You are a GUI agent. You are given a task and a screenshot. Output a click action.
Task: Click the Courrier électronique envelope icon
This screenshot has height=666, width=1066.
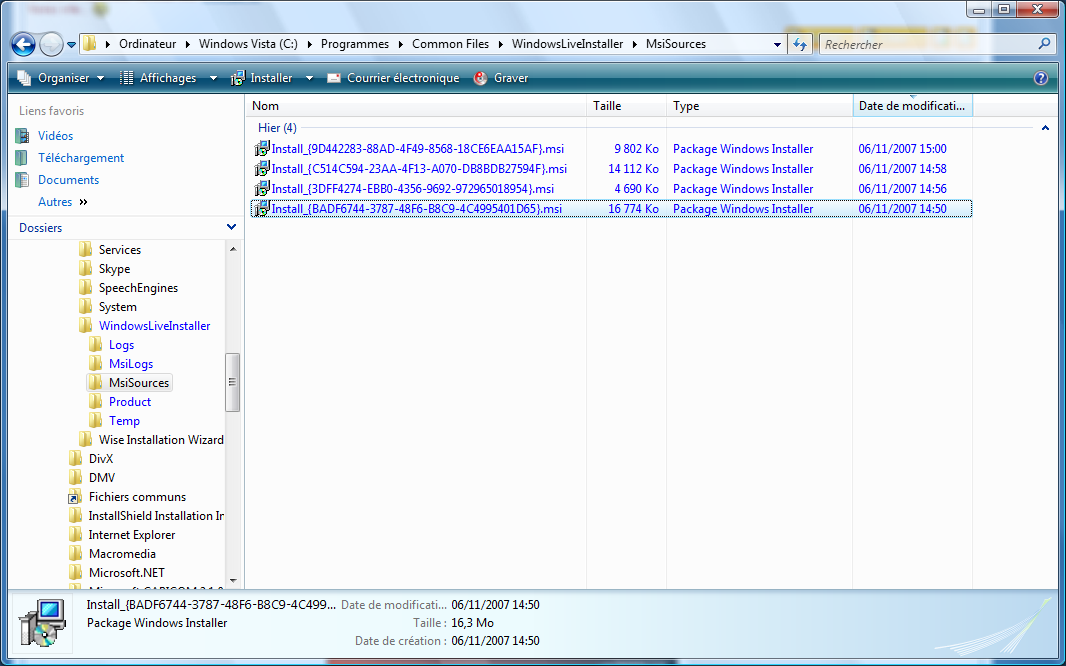pos(334,78)
